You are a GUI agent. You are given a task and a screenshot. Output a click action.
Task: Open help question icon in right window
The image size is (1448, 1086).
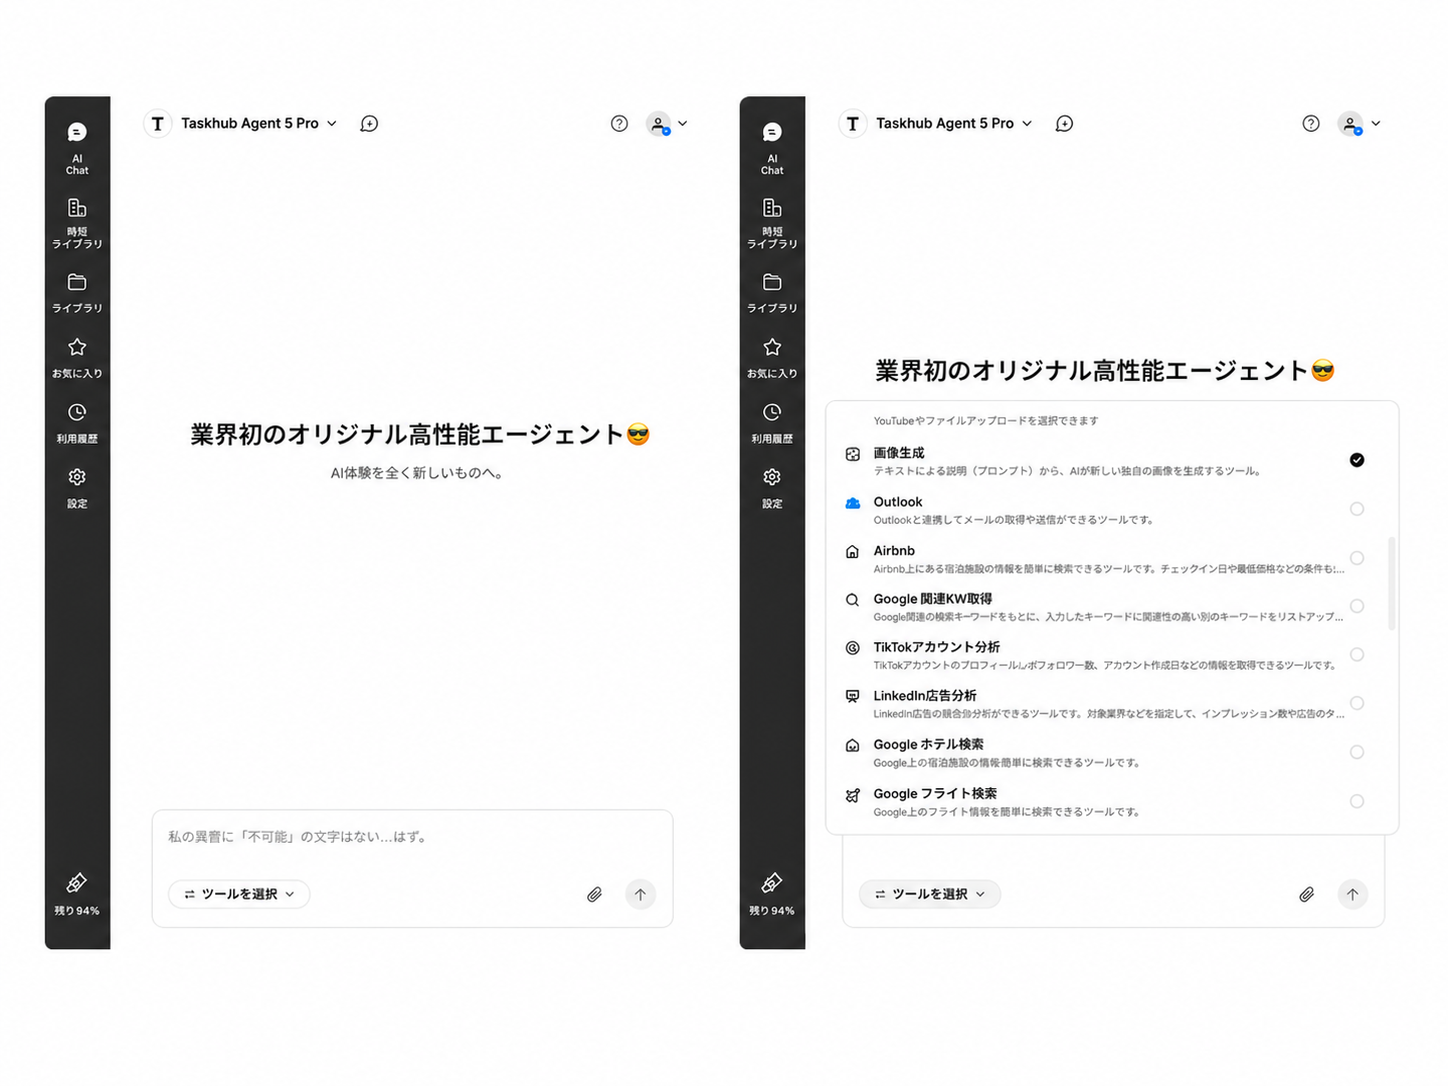1311,124
